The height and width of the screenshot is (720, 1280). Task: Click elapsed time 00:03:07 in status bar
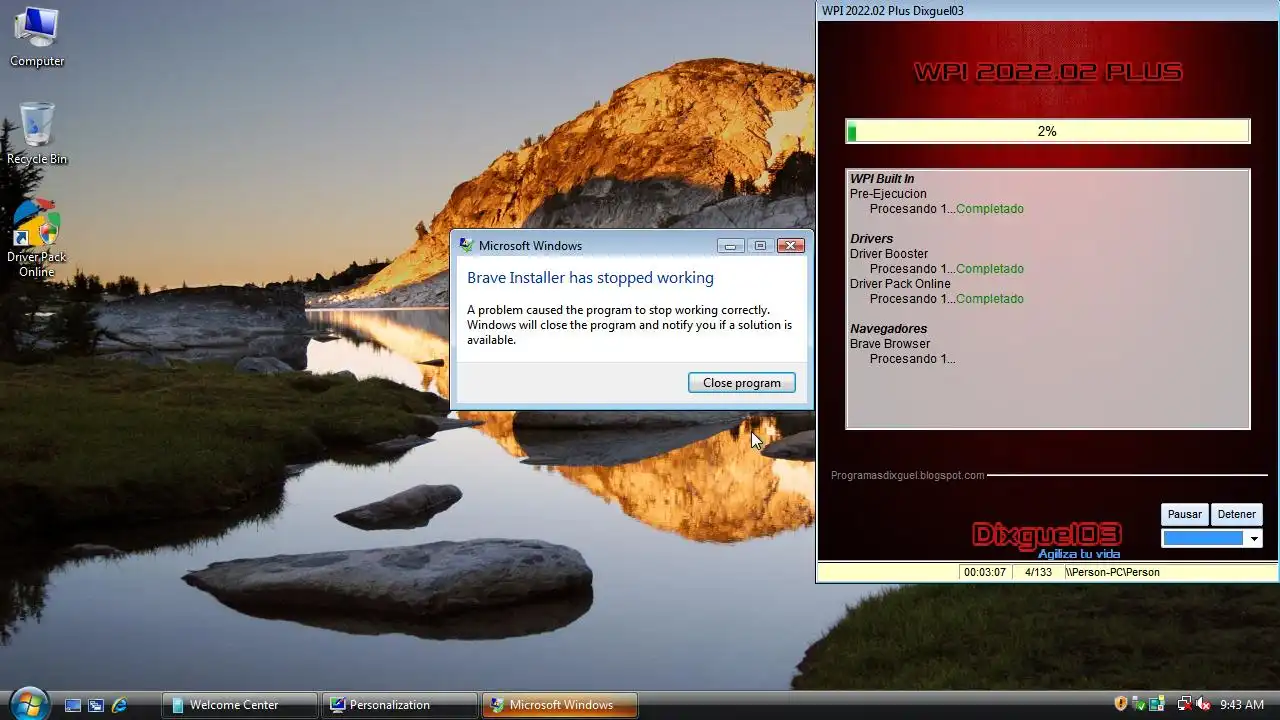(x=985, y=572)
